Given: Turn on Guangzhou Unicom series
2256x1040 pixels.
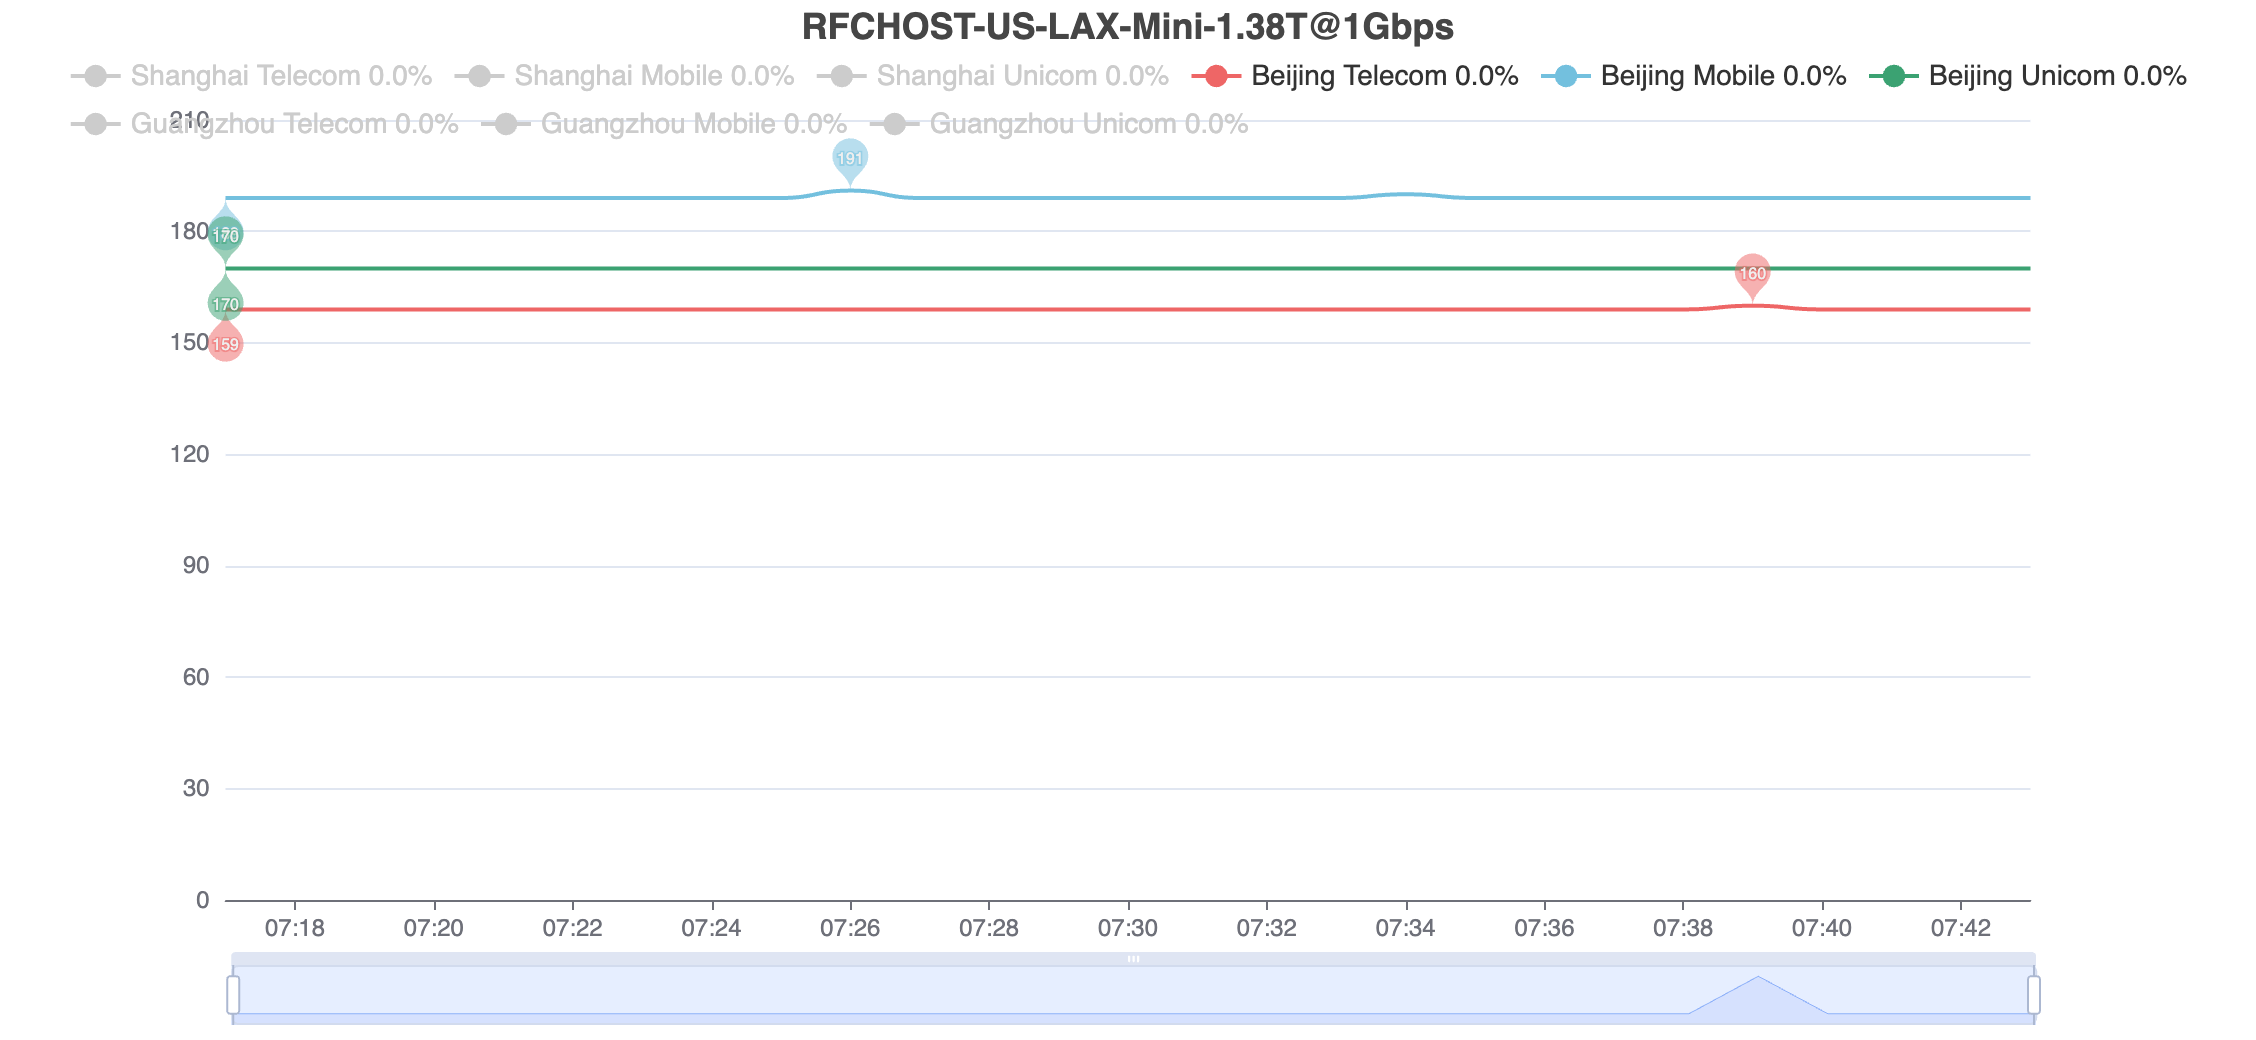Looking at the screenshot, I should (x=1059, y=124).
